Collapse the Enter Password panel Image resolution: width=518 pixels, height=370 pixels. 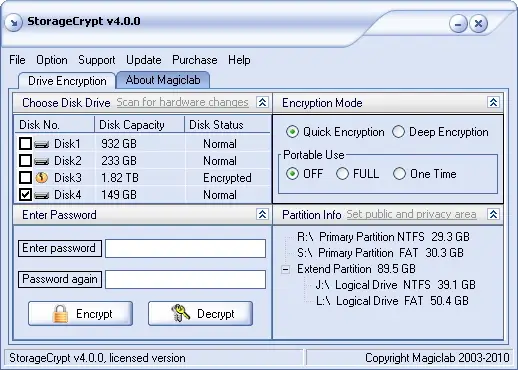pyautogui.click(x=262, y=214)
